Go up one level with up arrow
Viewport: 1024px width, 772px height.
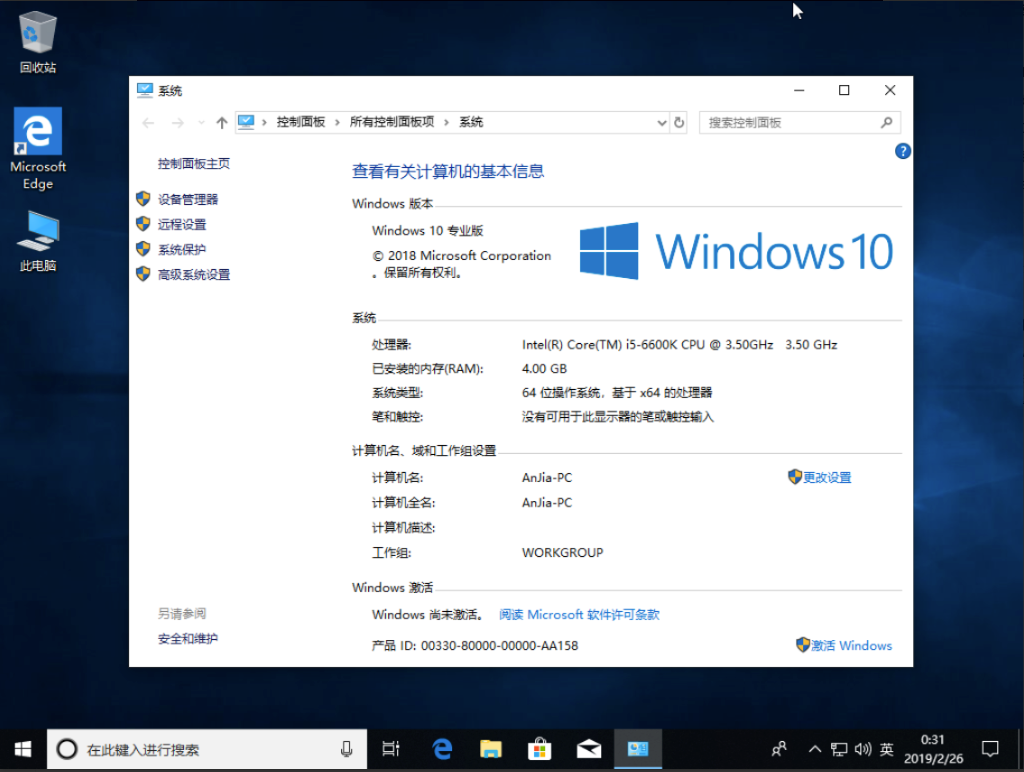(222, 123)
